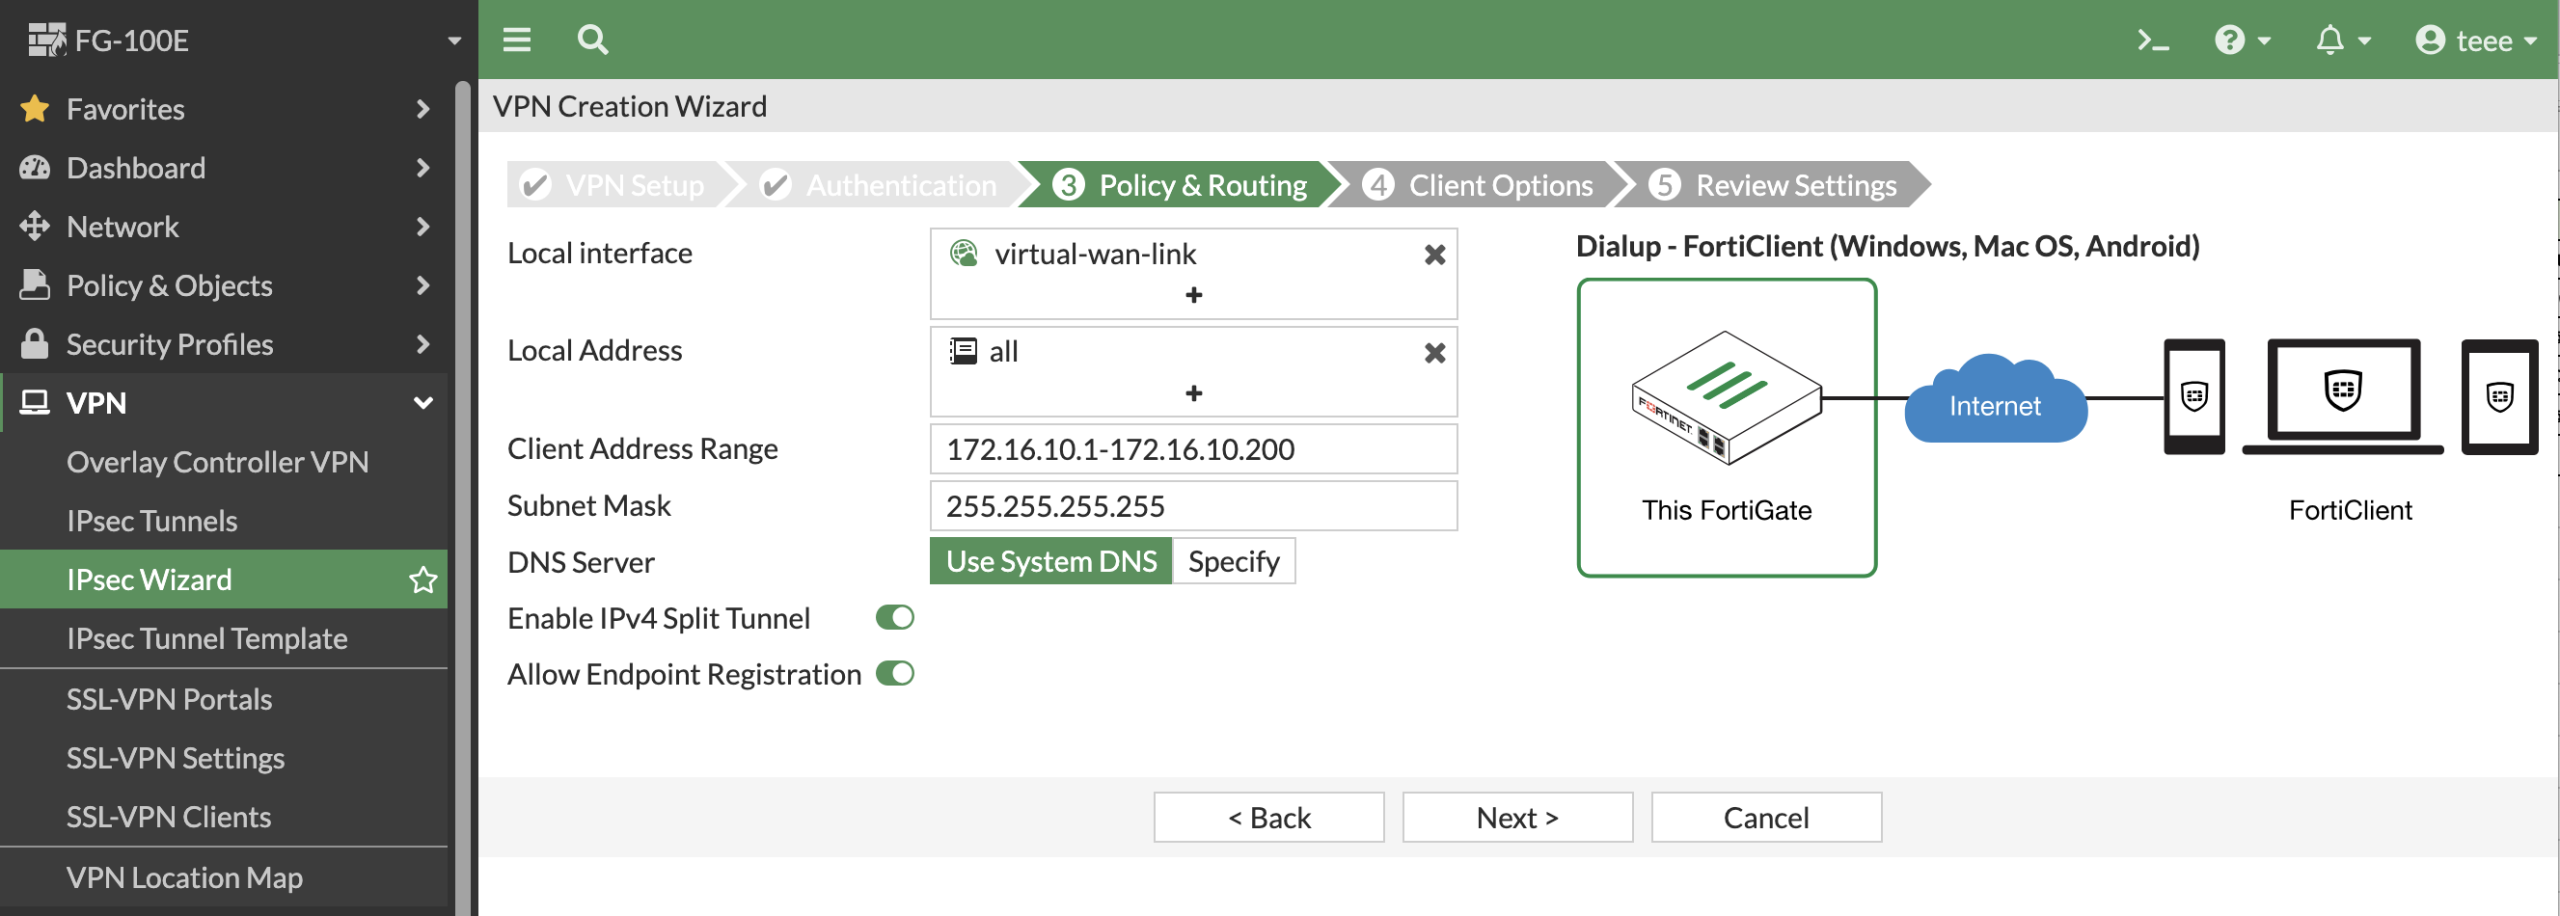Screen dimensions: 2560x916
Task: Click the Client Address Range field
Action: click(1192, 450)
